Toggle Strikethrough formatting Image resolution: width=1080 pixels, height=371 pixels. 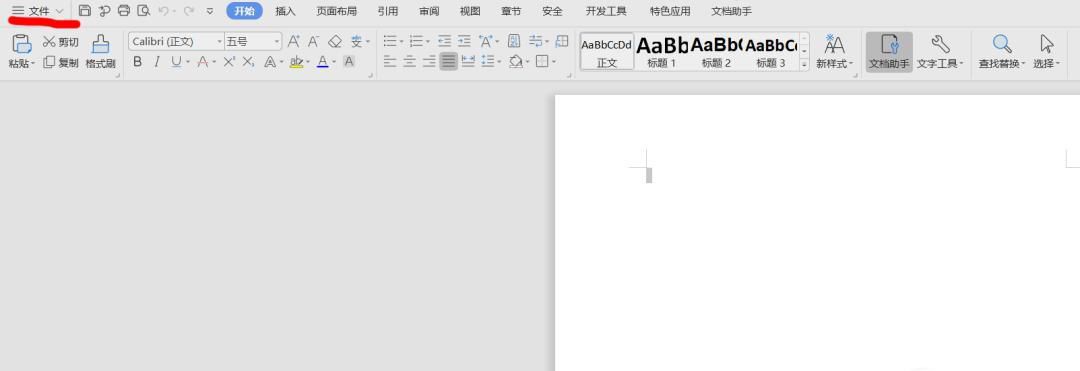202,62
